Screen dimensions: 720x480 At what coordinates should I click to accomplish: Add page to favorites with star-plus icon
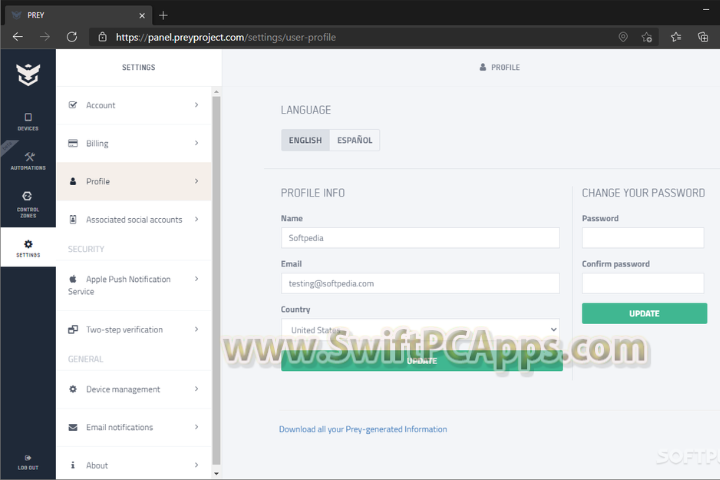tap(647, 37)
